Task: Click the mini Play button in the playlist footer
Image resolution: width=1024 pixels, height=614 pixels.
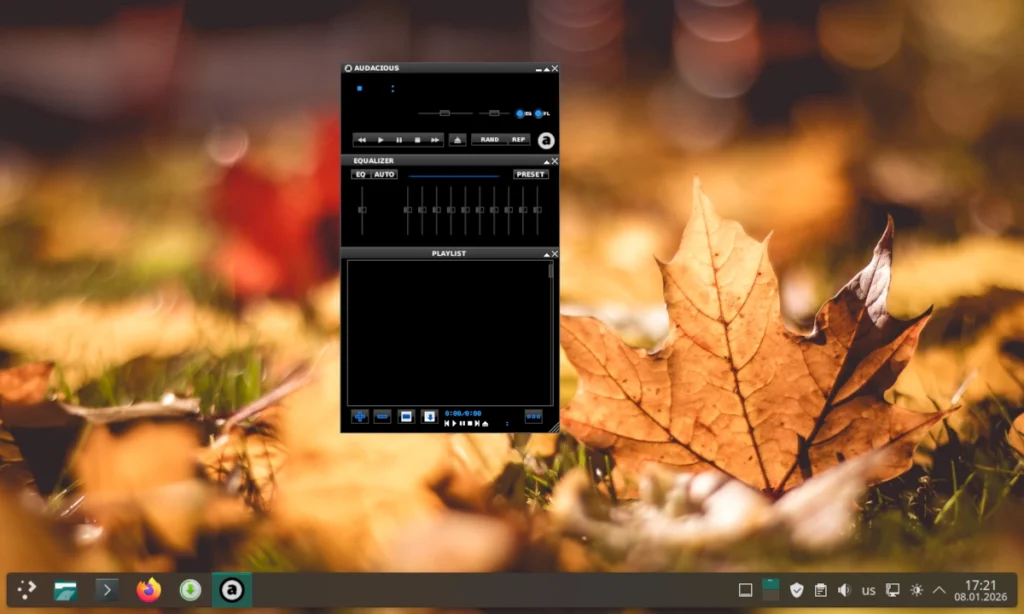Action: click(x=455, y=423)
